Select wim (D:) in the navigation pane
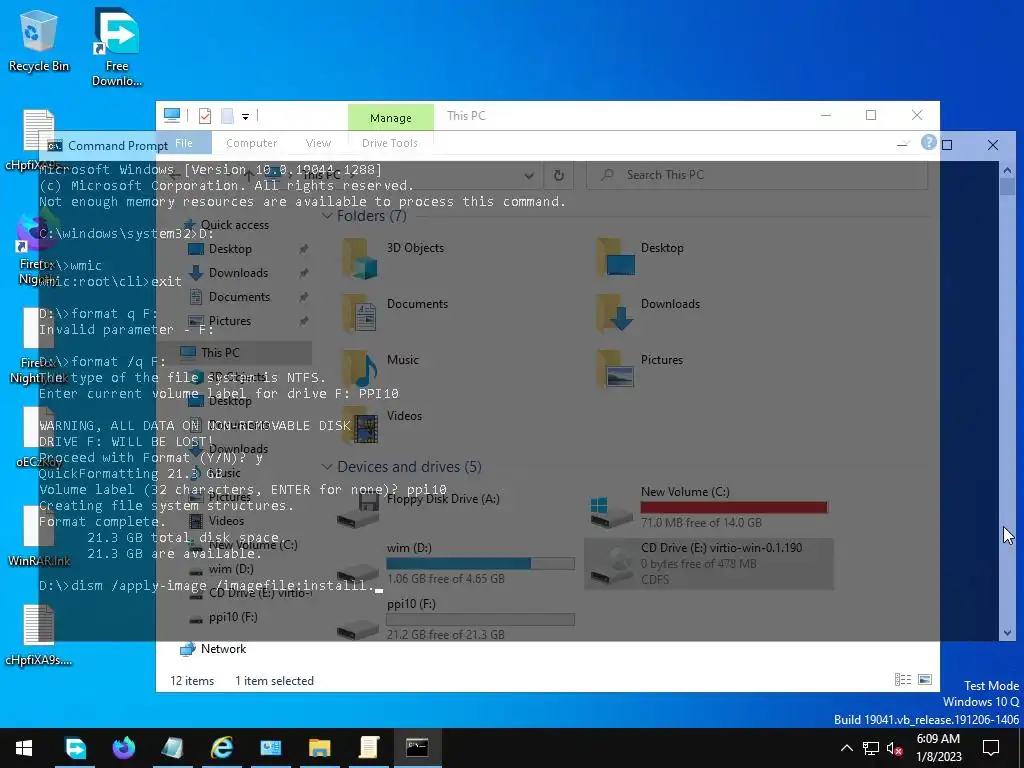The width and height of the screenshot is (1024, 768). pyautogui.click(x=231, y=569)
